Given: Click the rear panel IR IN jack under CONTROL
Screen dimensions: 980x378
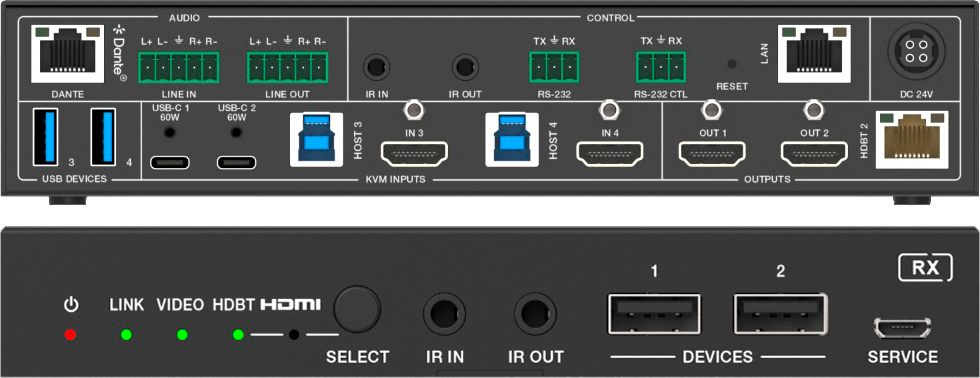Looking at the screenshot, I should click(x=376, y=66).
